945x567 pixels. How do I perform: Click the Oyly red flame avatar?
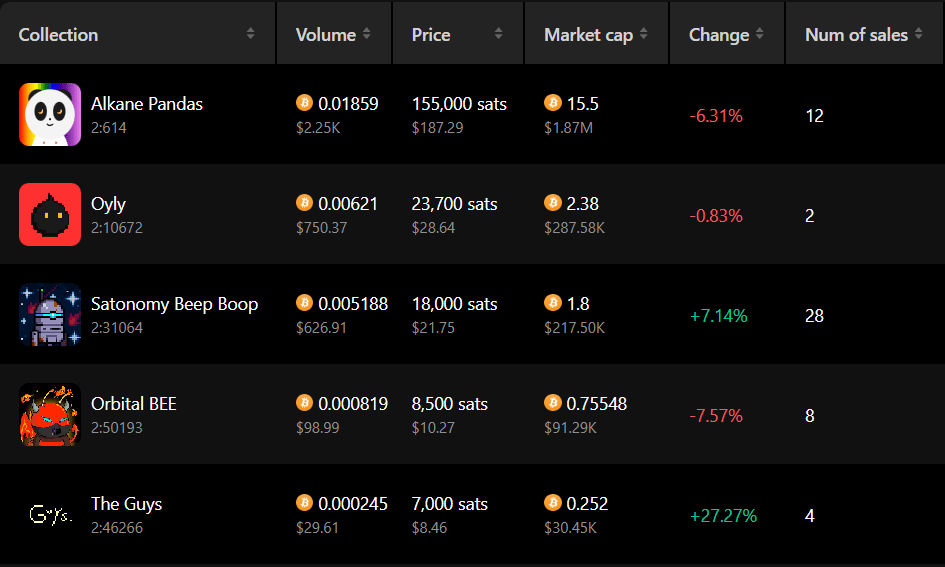click(x=50, y=215)
